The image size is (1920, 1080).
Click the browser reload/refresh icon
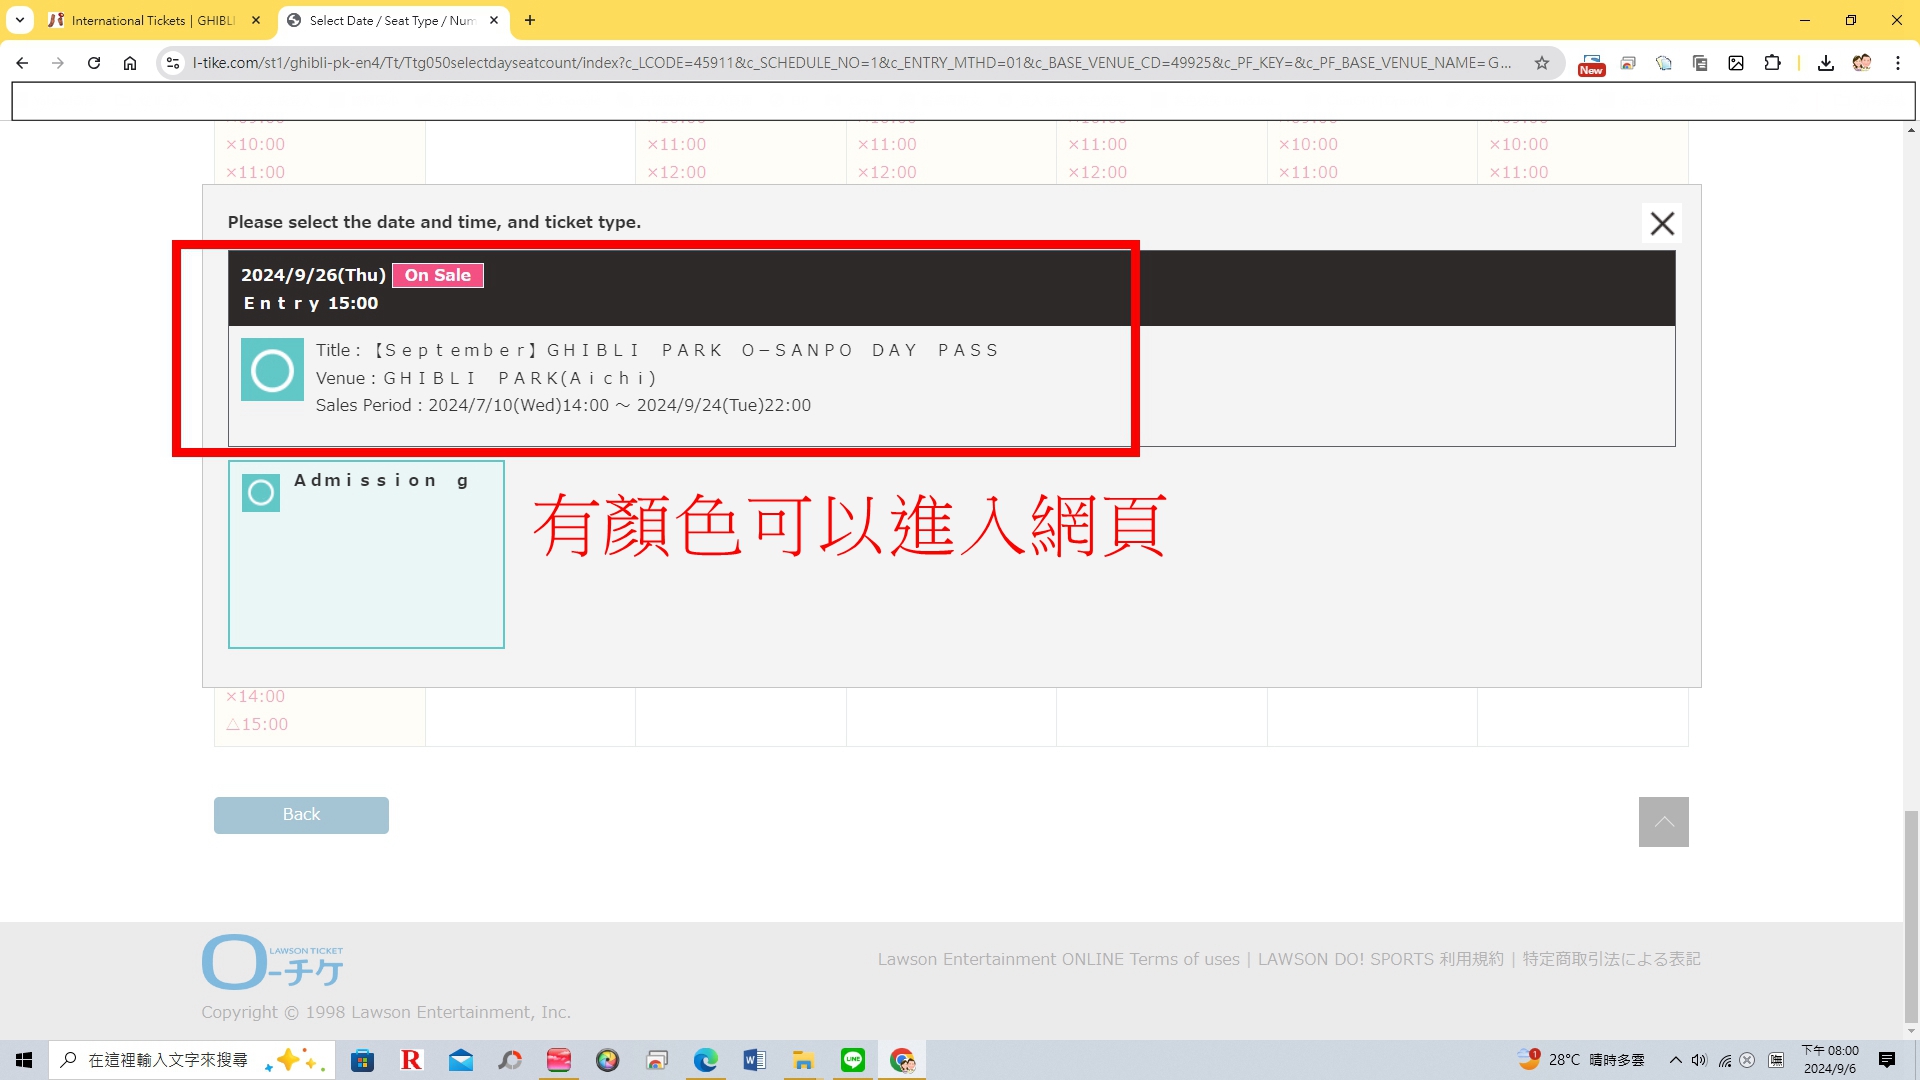pos(94,62)
